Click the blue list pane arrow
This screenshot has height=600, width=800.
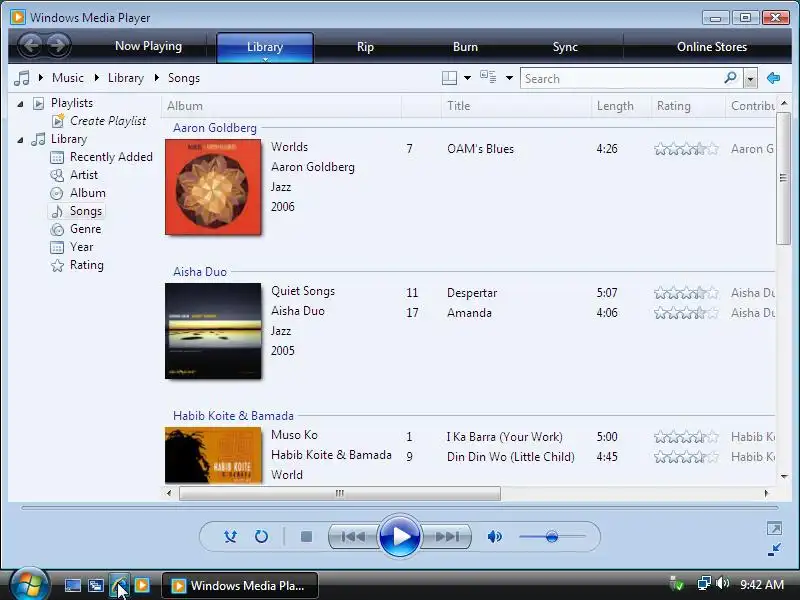click(773, 78)
